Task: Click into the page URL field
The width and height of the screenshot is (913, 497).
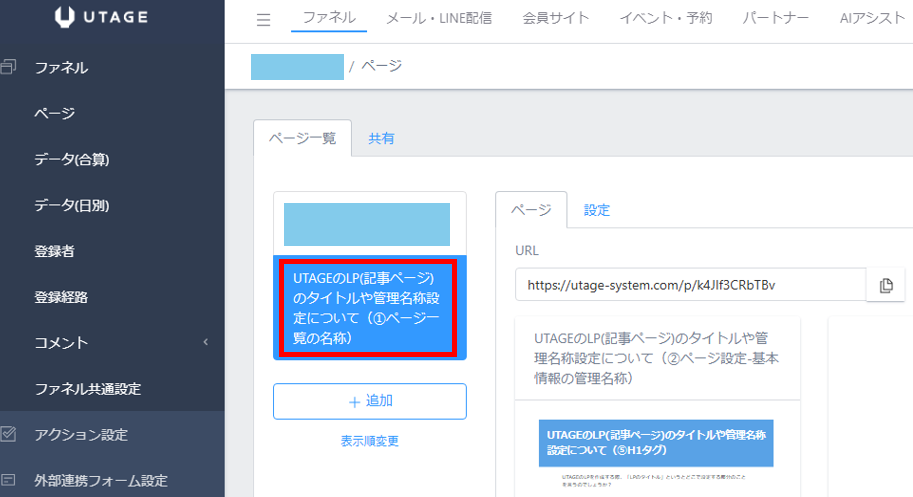Action: [x=690, y=285]
